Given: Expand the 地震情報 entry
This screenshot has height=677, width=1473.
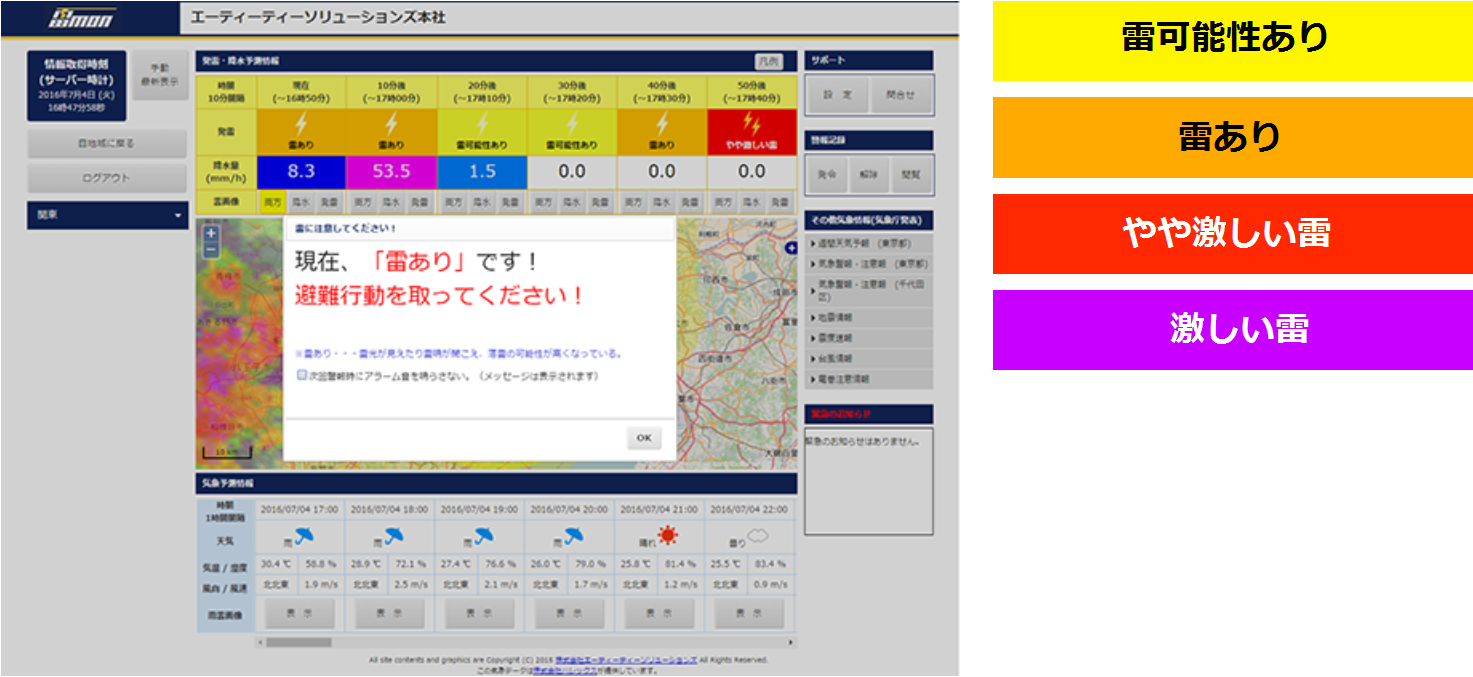Looking at the screenshot, I should tap(869, 317).
